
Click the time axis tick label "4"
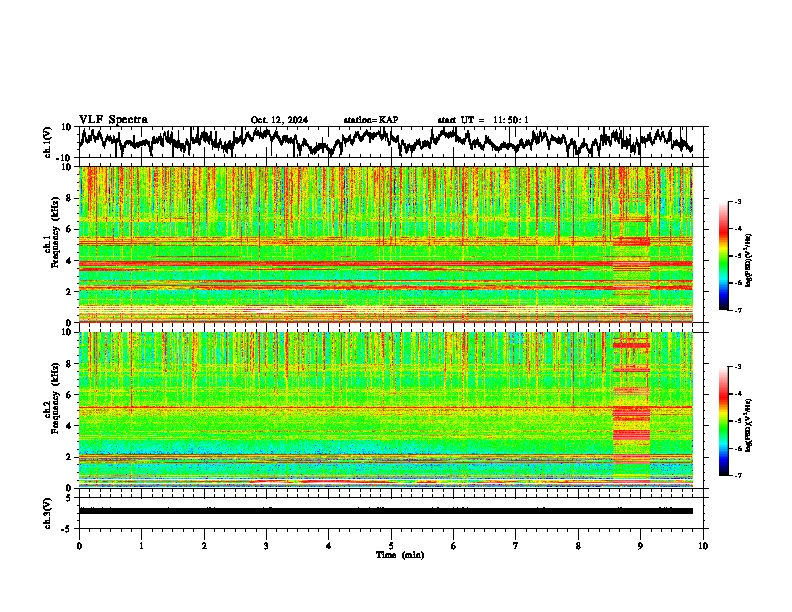(x=328, y=546)
